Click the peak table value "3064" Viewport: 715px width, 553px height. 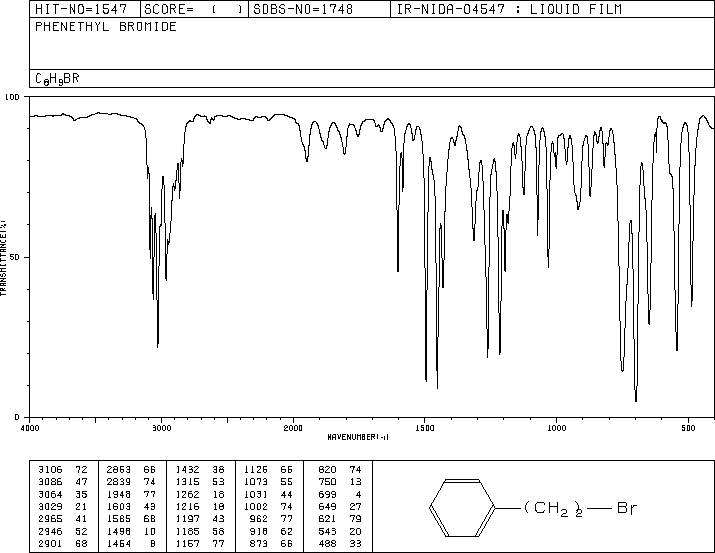pos(50,494)
